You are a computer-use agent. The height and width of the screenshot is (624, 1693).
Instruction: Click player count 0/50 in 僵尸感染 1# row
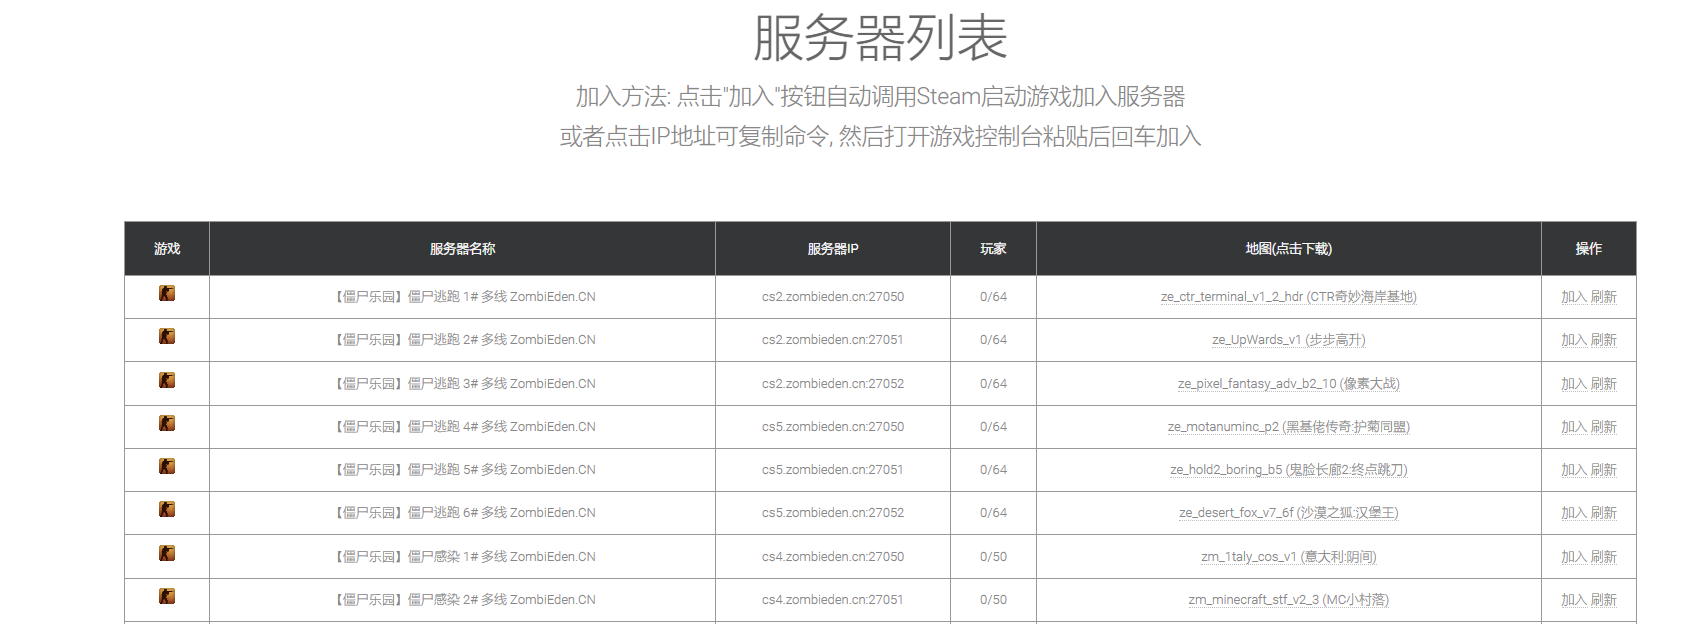(993, 557)
